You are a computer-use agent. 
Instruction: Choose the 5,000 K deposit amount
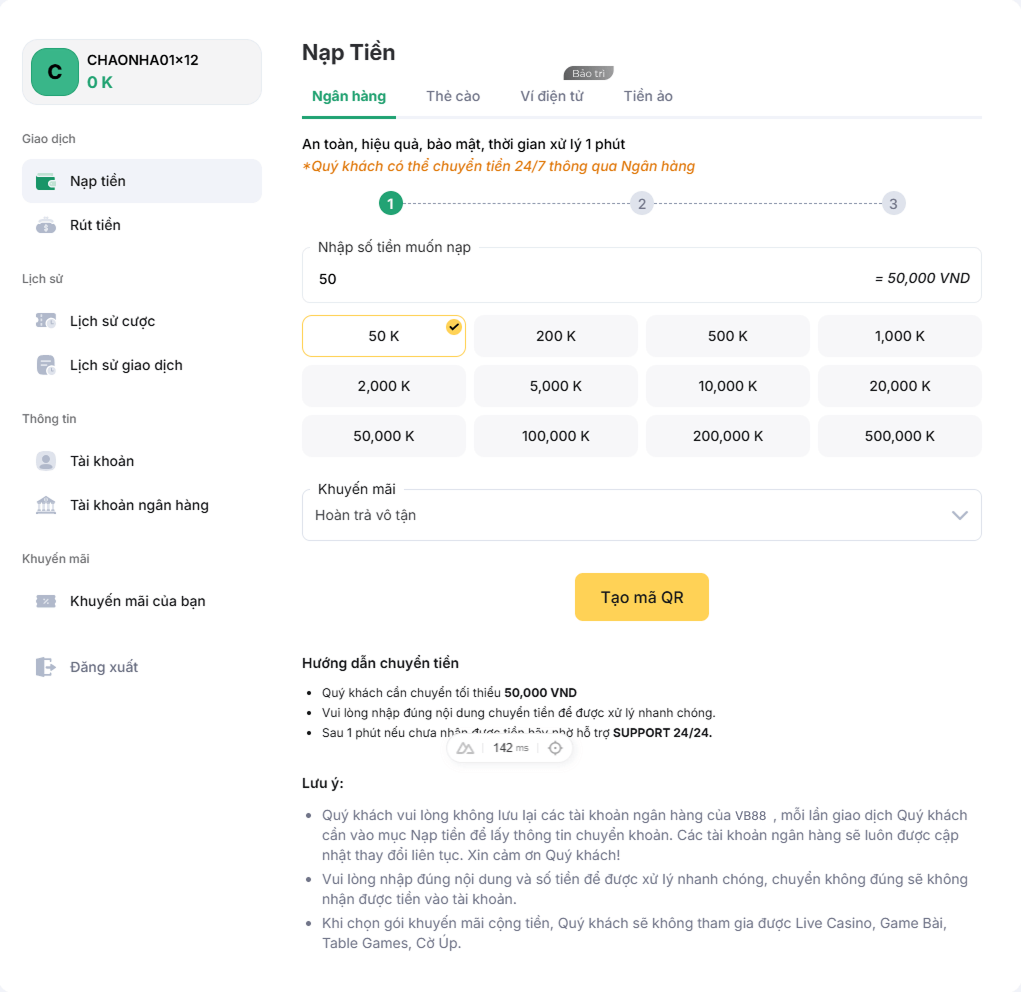click(555, 386)
